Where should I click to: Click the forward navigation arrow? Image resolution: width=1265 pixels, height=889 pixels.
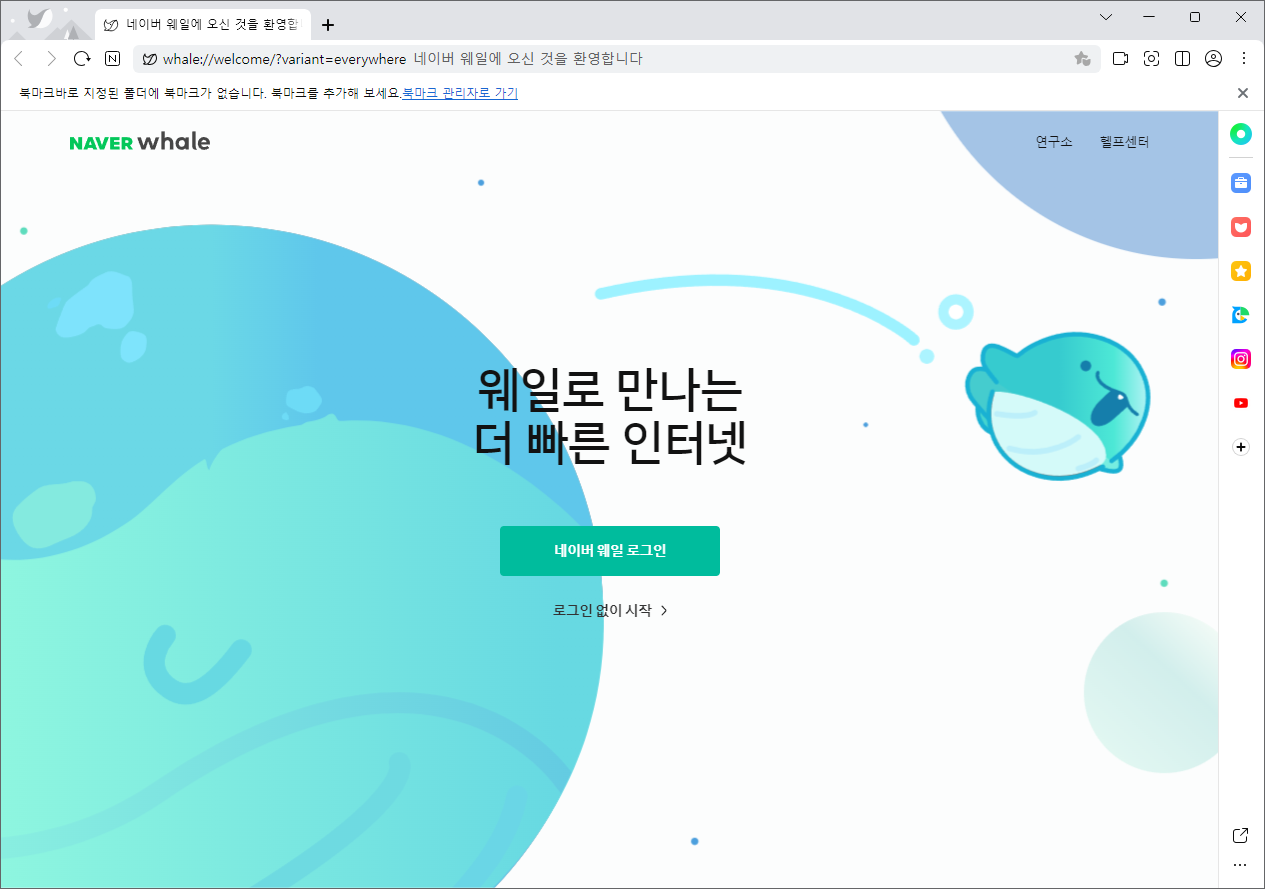pos(51,59)
